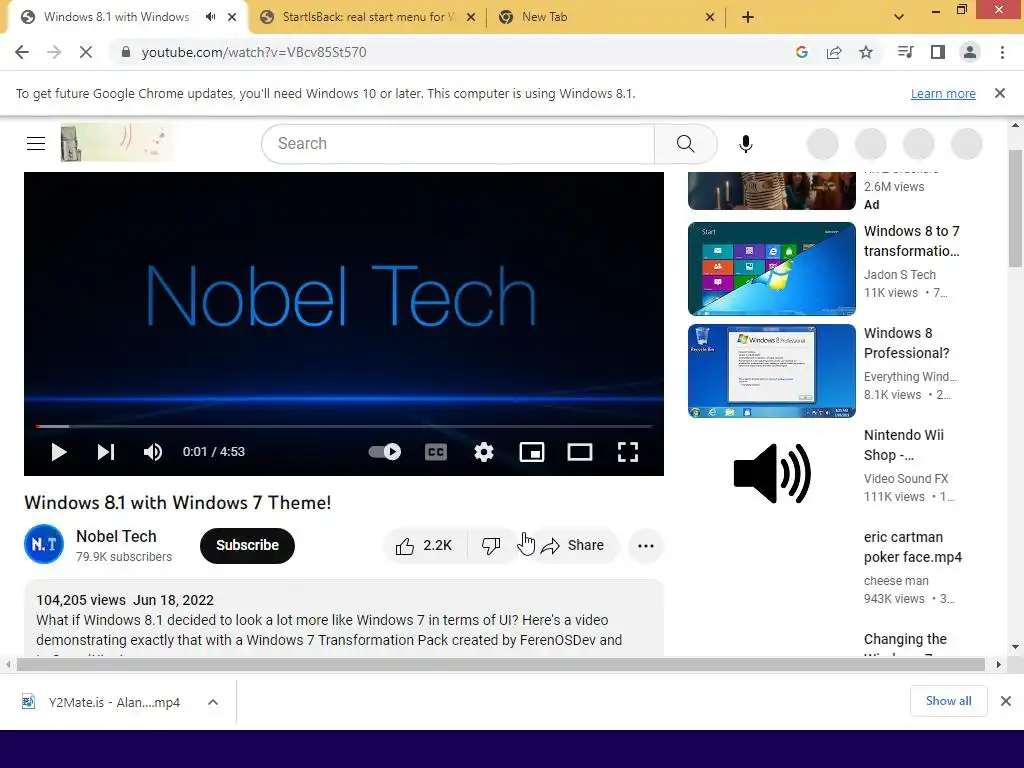Show all downloads
The image size is (1024, 768).
pyautogui.click(x=948, y=701)
